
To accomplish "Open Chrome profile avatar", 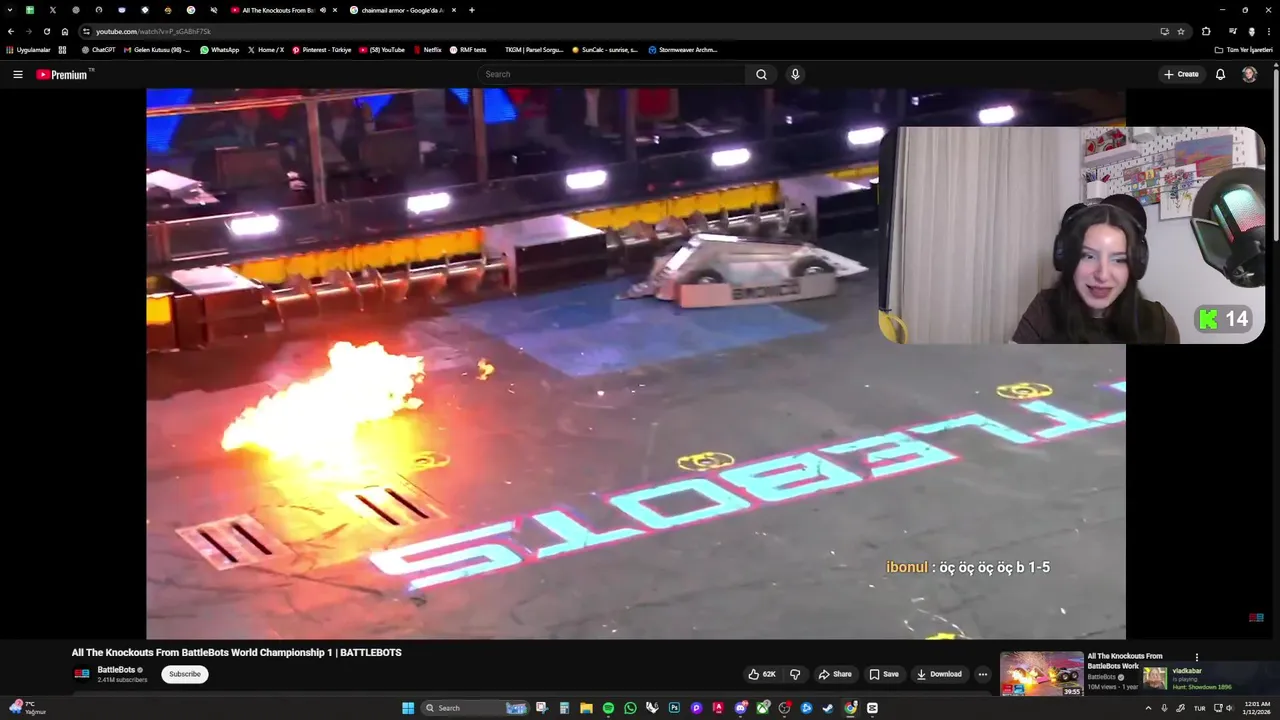I will 1251,31.
